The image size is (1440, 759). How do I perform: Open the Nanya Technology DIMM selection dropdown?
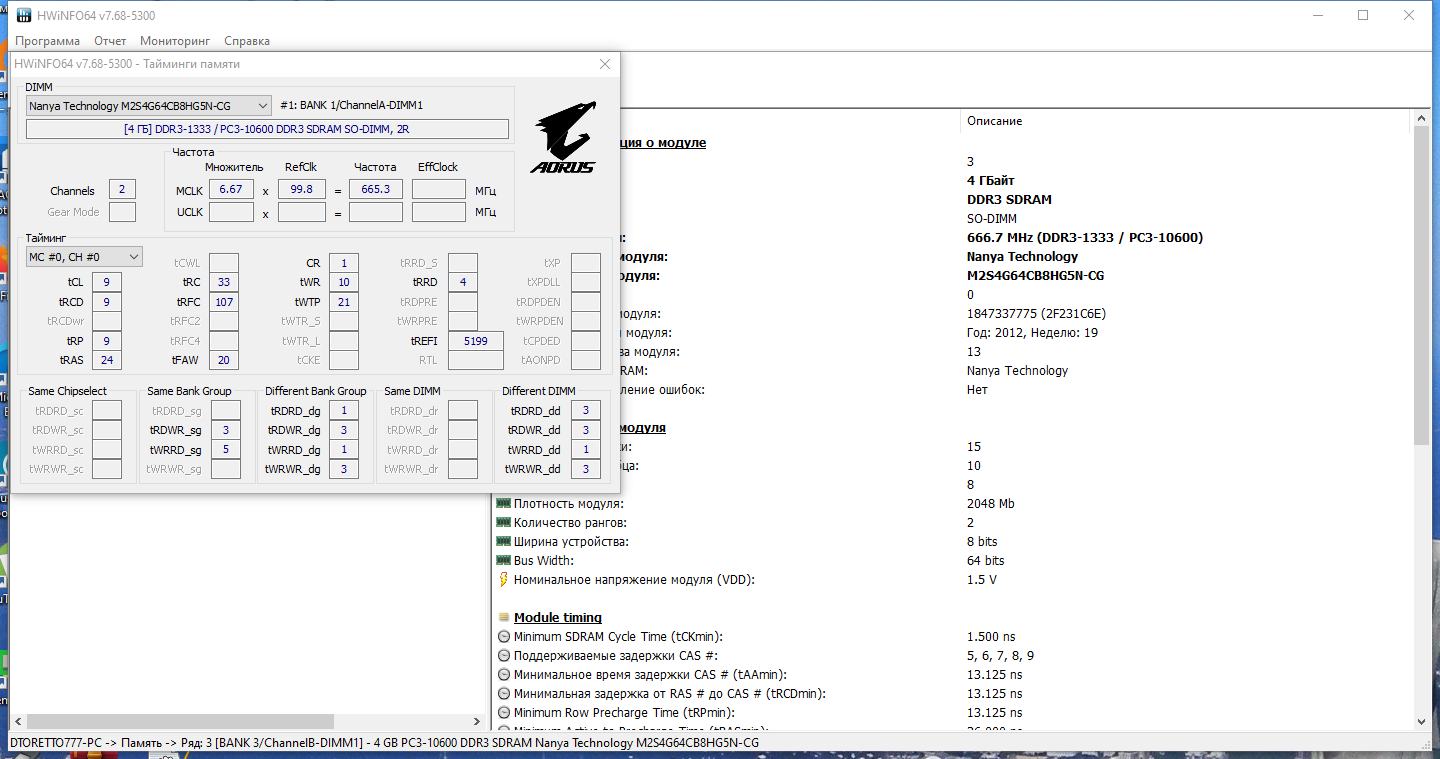point(149,105)
